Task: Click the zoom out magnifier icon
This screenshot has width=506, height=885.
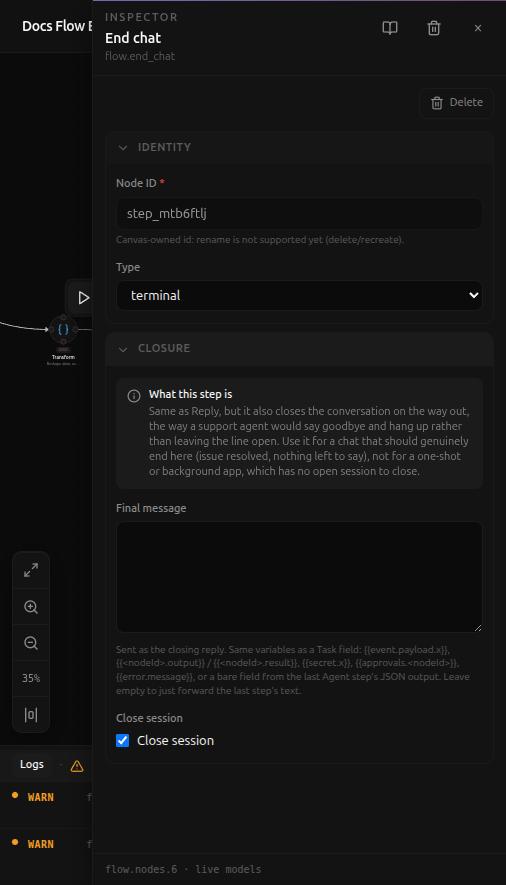Action: 31,643
